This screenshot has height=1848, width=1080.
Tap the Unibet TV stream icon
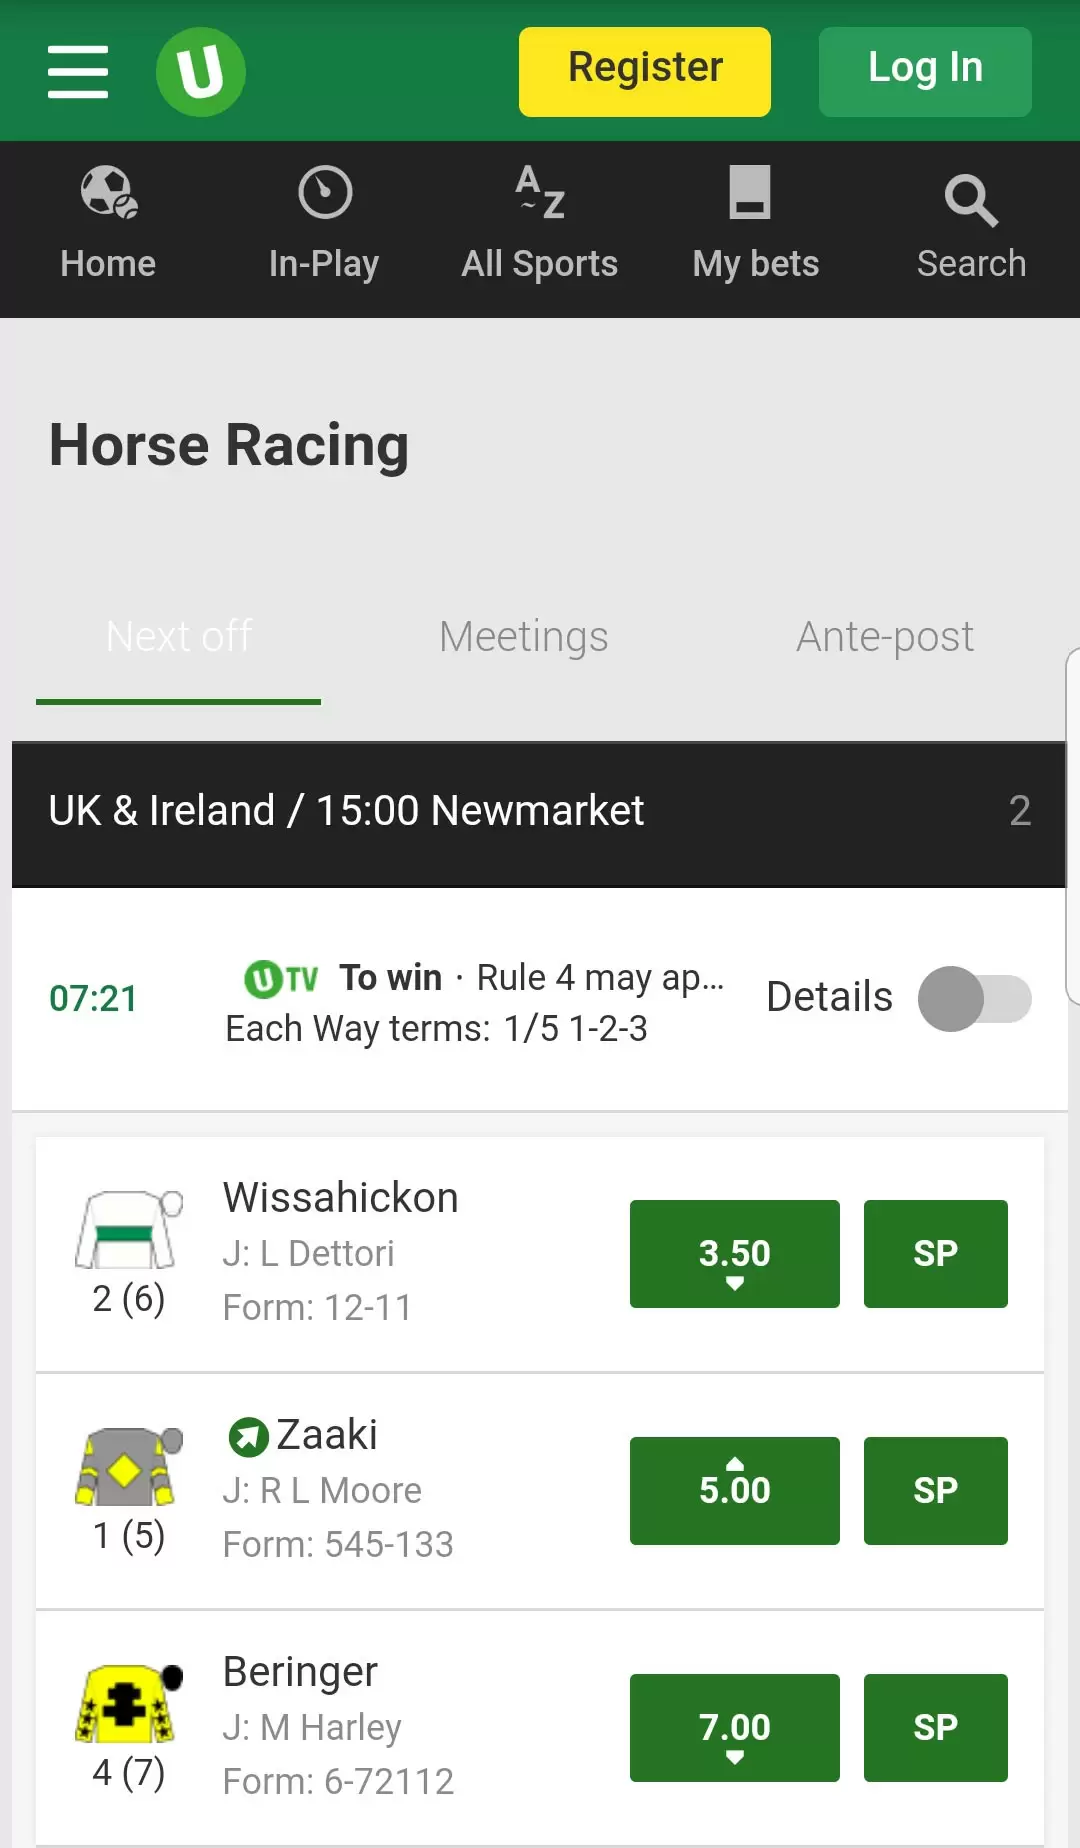(x=281, y=978)
